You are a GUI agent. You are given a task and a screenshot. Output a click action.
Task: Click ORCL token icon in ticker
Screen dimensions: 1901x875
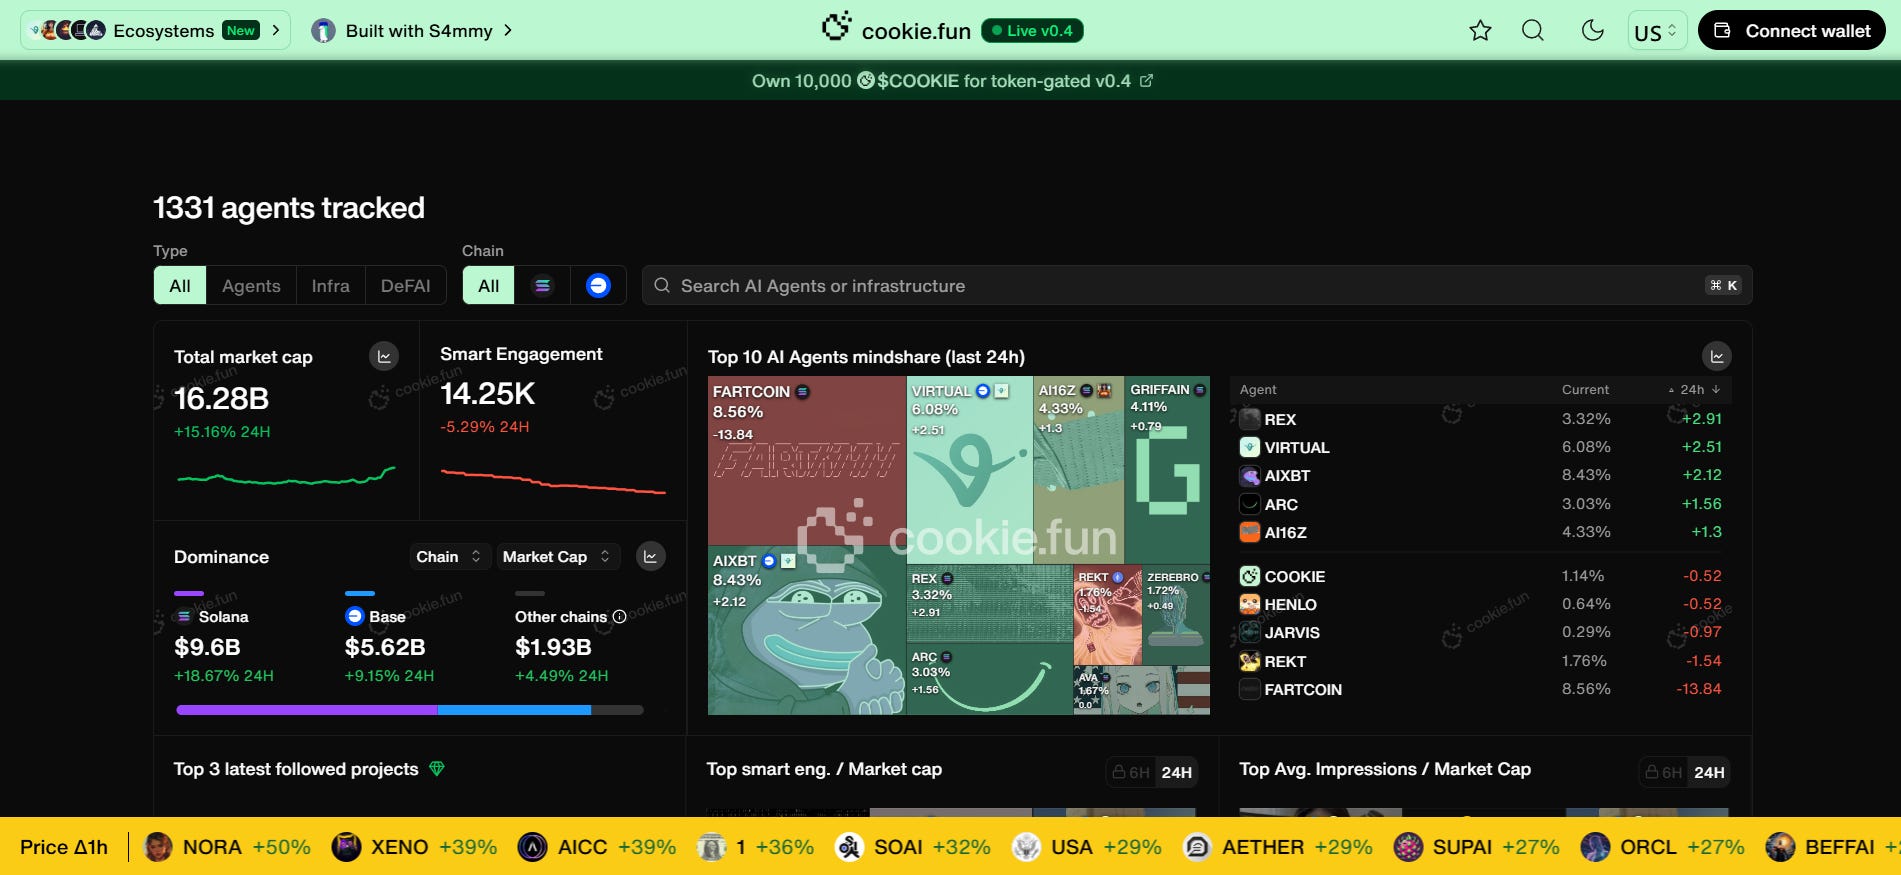click(x=1595, y=847)
